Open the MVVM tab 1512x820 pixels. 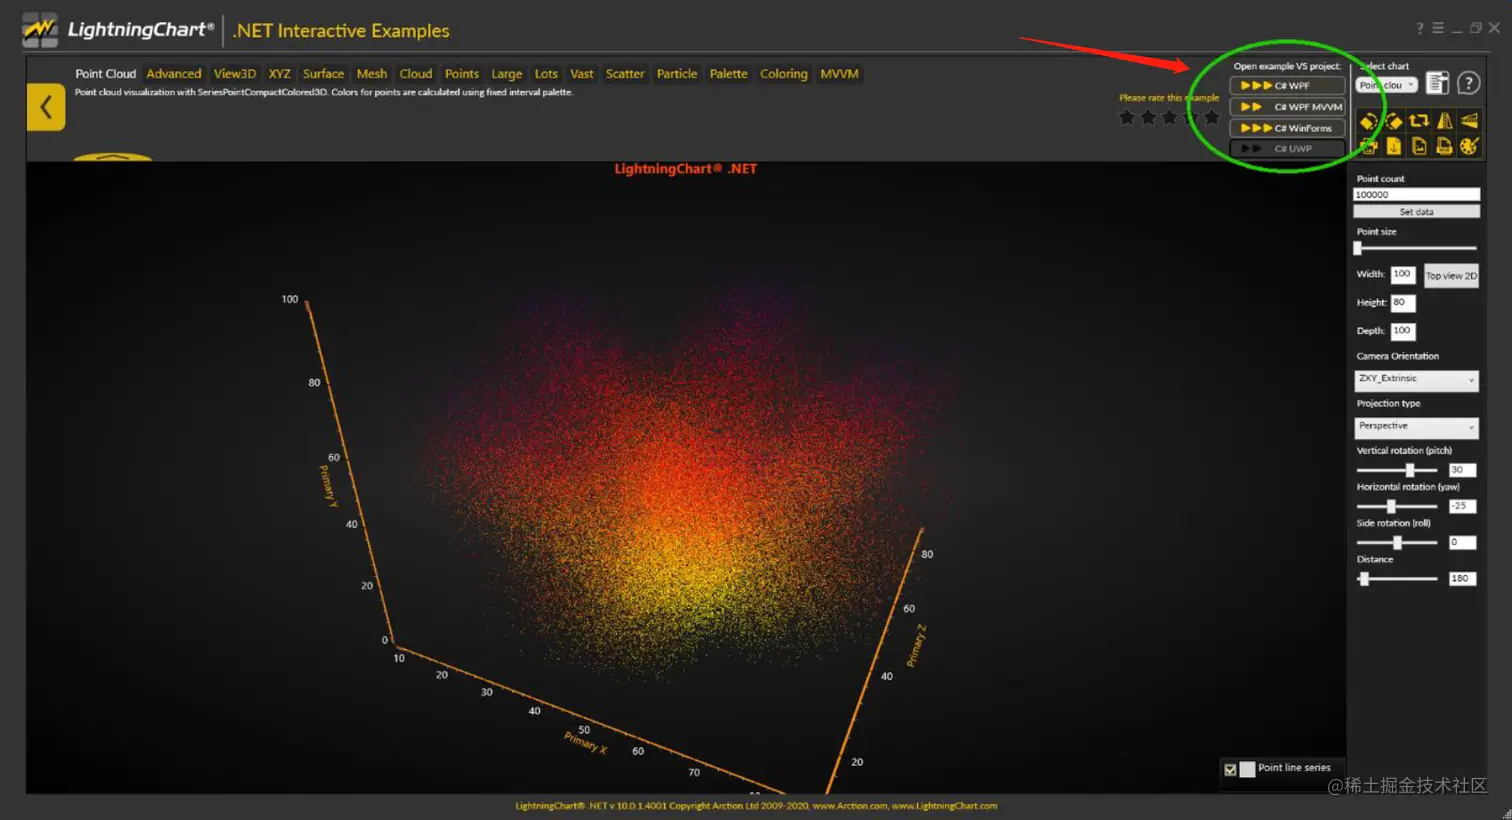point(839,74)
